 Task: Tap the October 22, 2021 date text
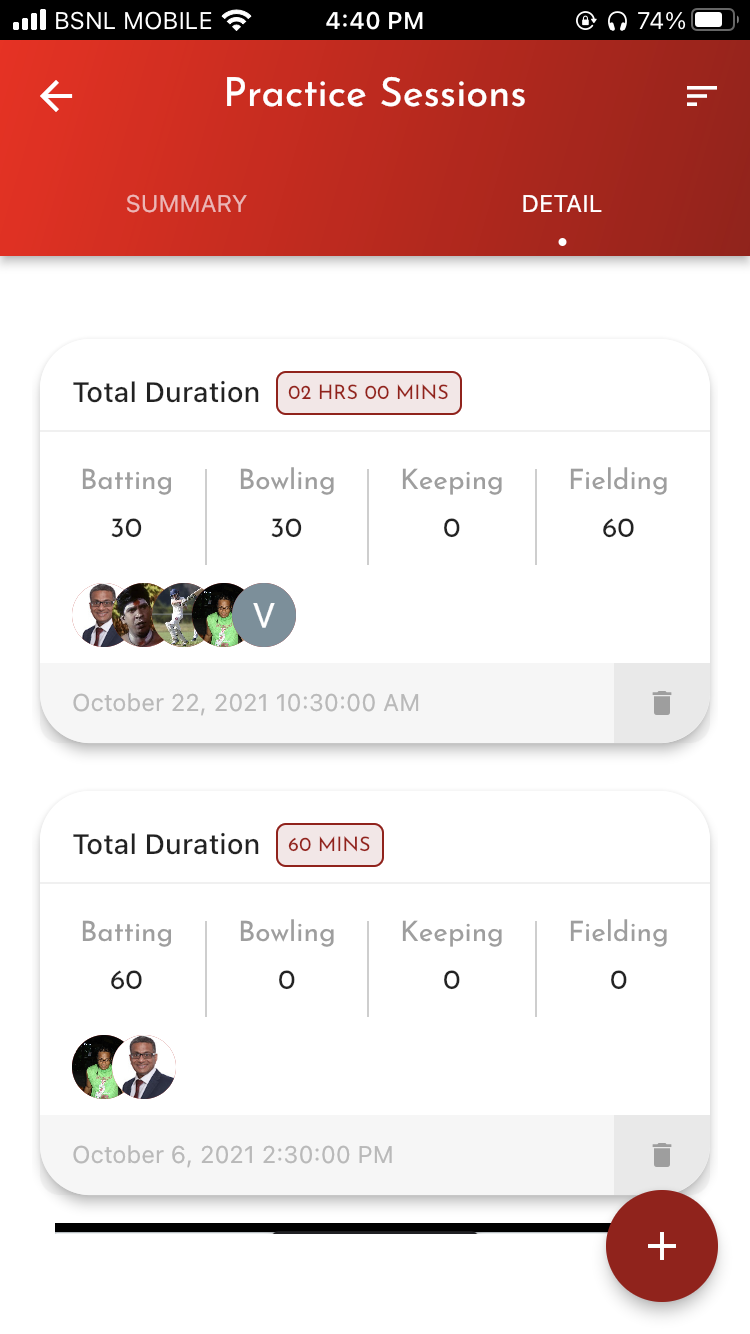click(246, 703)
